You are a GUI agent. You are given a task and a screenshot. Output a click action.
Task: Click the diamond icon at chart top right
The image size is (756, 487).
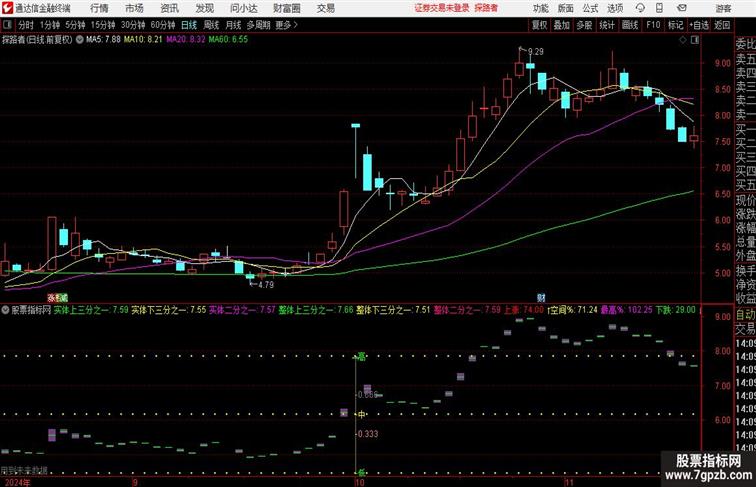coord(683,40)
